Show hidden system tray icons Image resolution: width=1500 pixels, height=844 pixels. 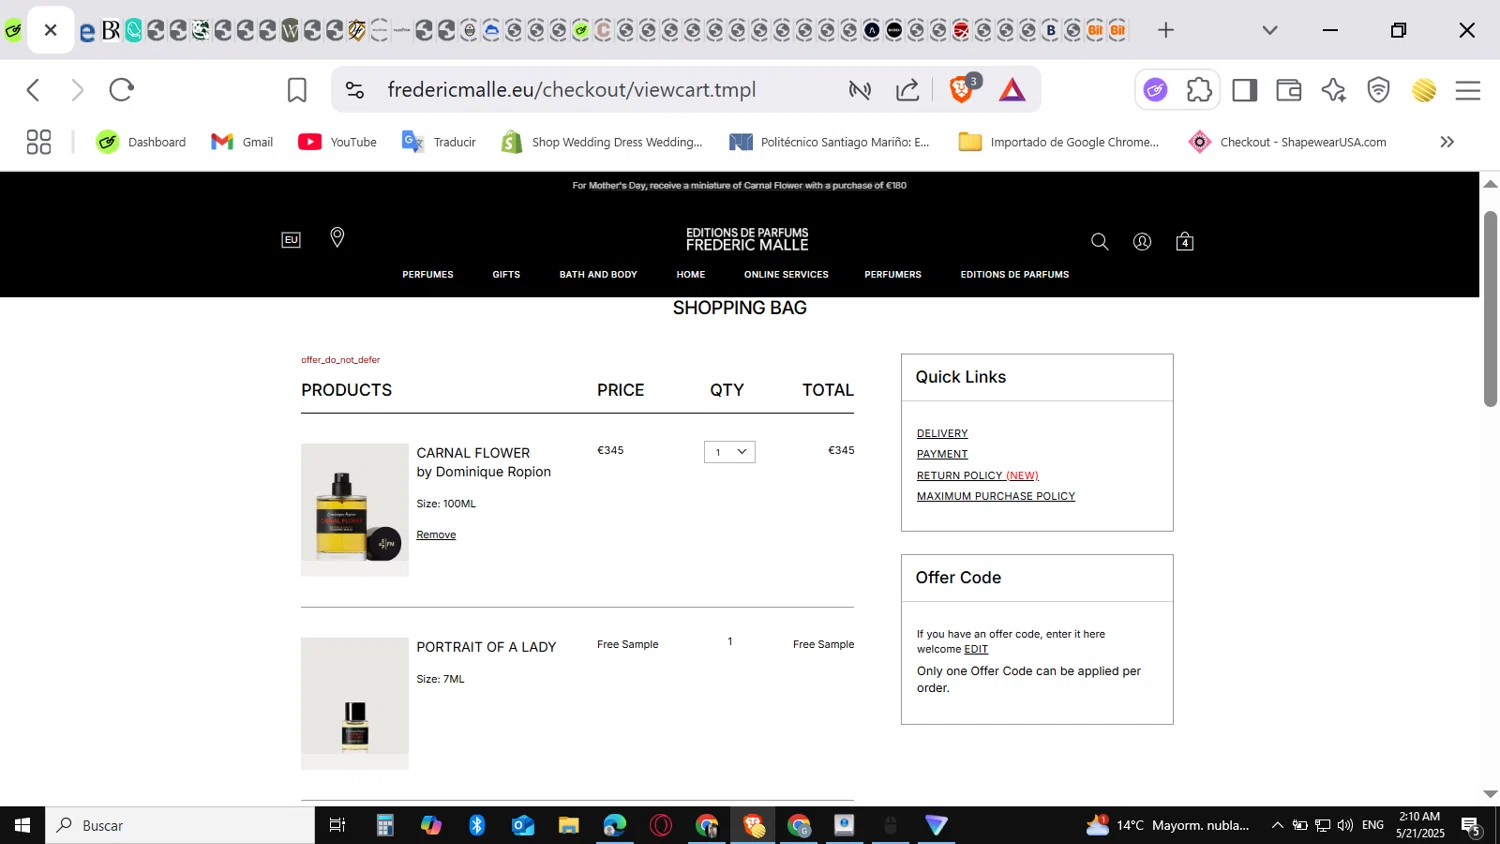pos(1277,825)
